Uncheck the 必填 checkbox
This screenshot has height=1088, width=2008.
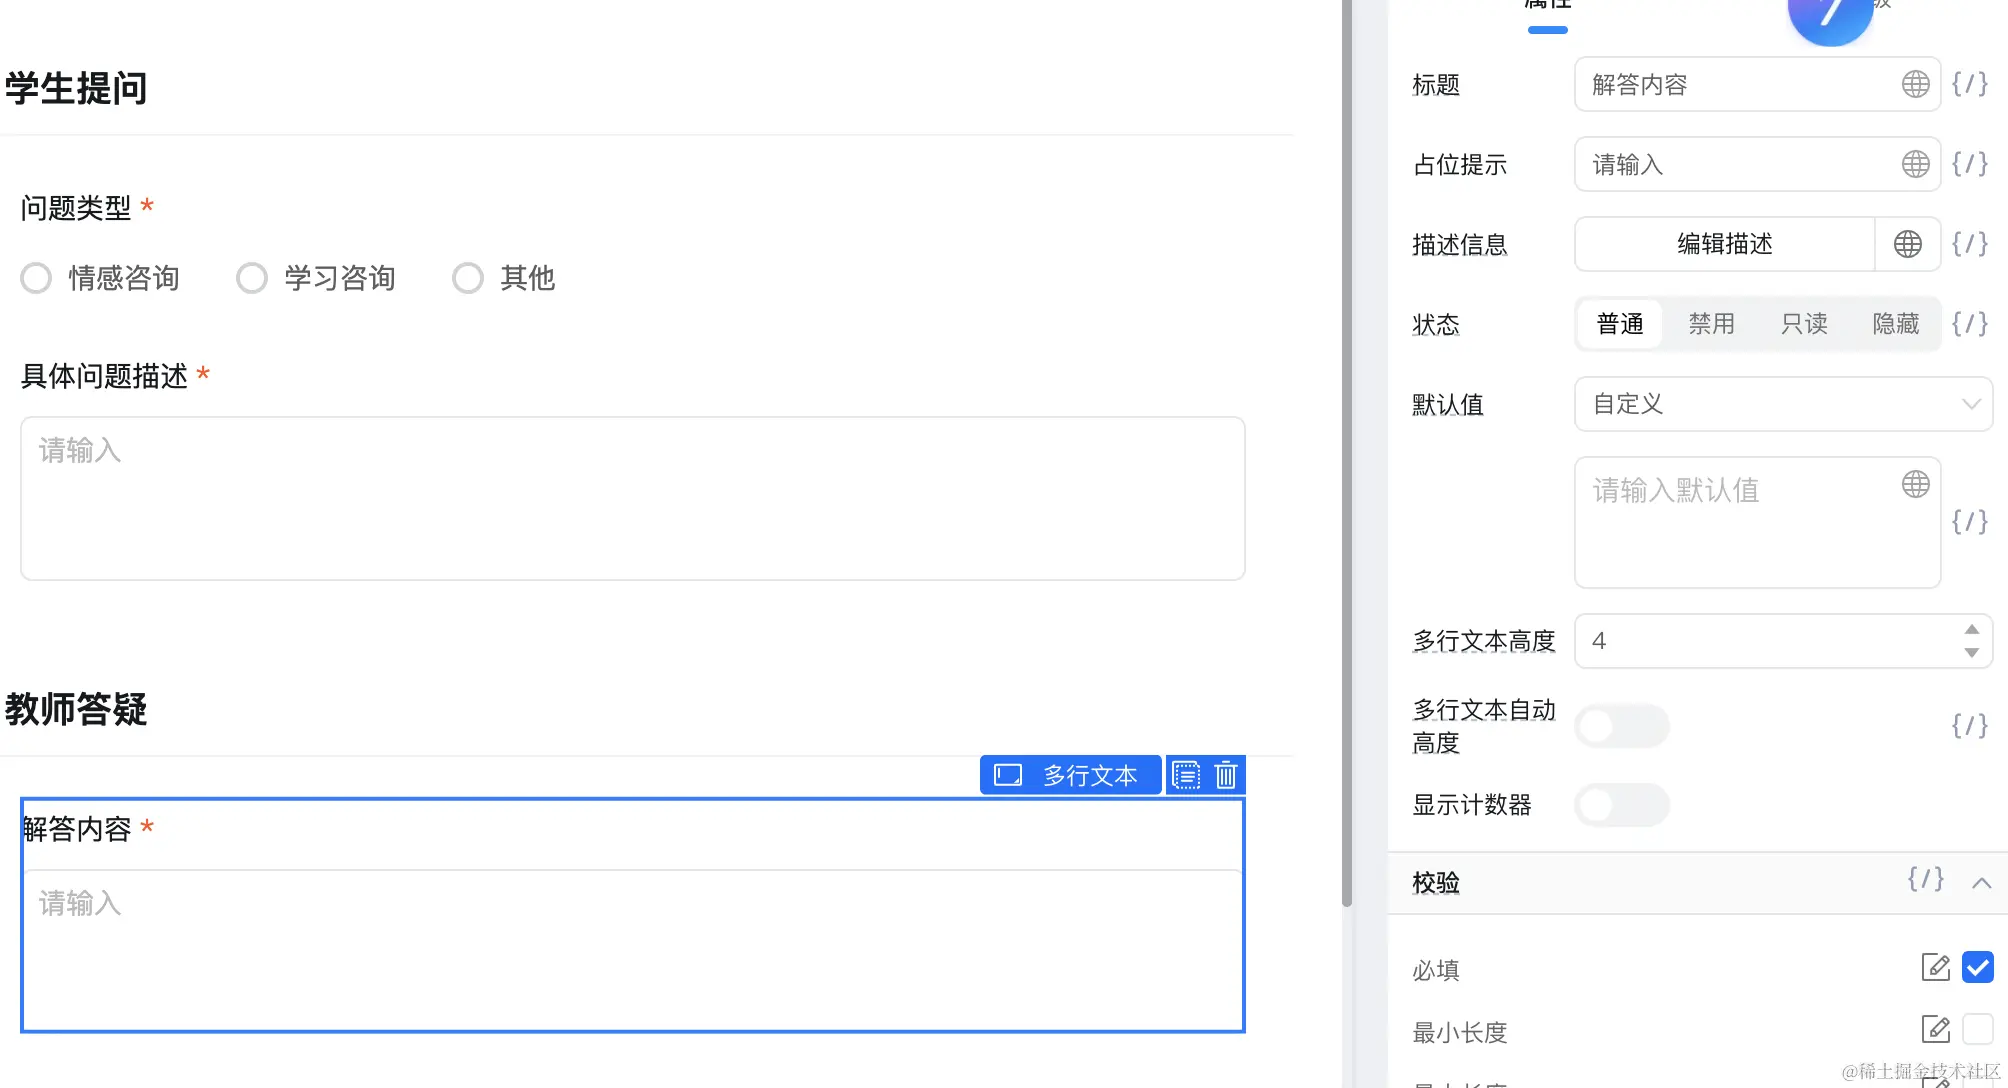click(x=1977, y=967)
